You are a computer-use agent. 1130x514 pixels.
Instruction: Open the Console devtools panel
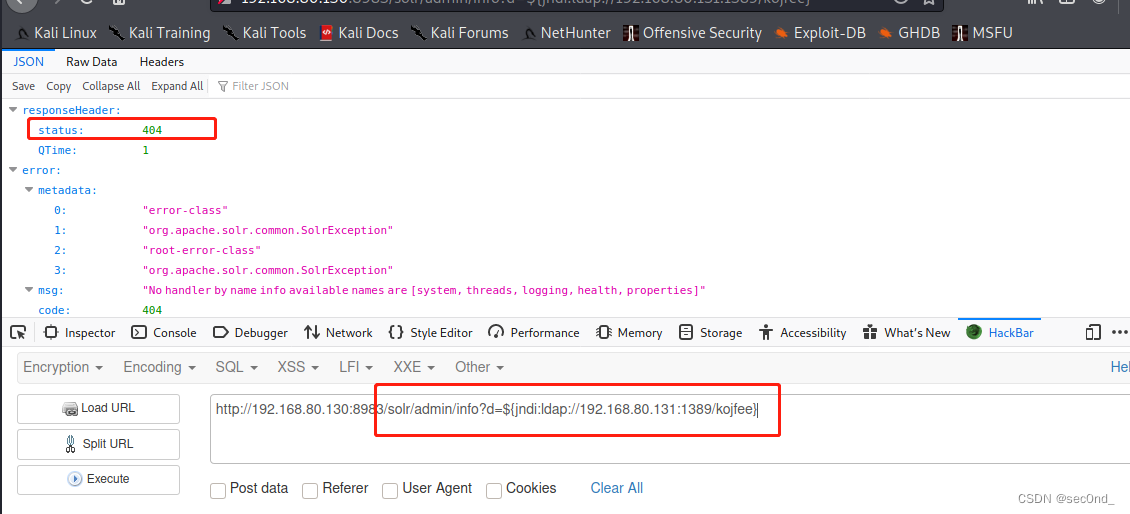click(164, 332)
